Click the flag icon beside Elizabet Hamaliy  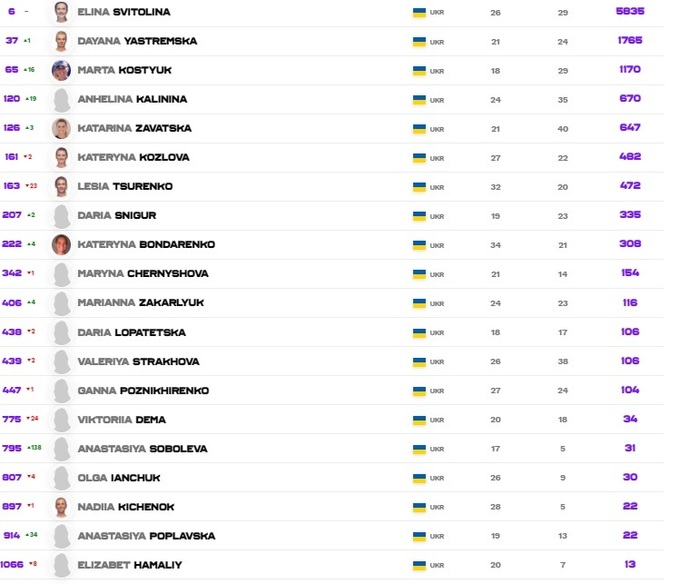pyautogui.click(x=420, y=565)
